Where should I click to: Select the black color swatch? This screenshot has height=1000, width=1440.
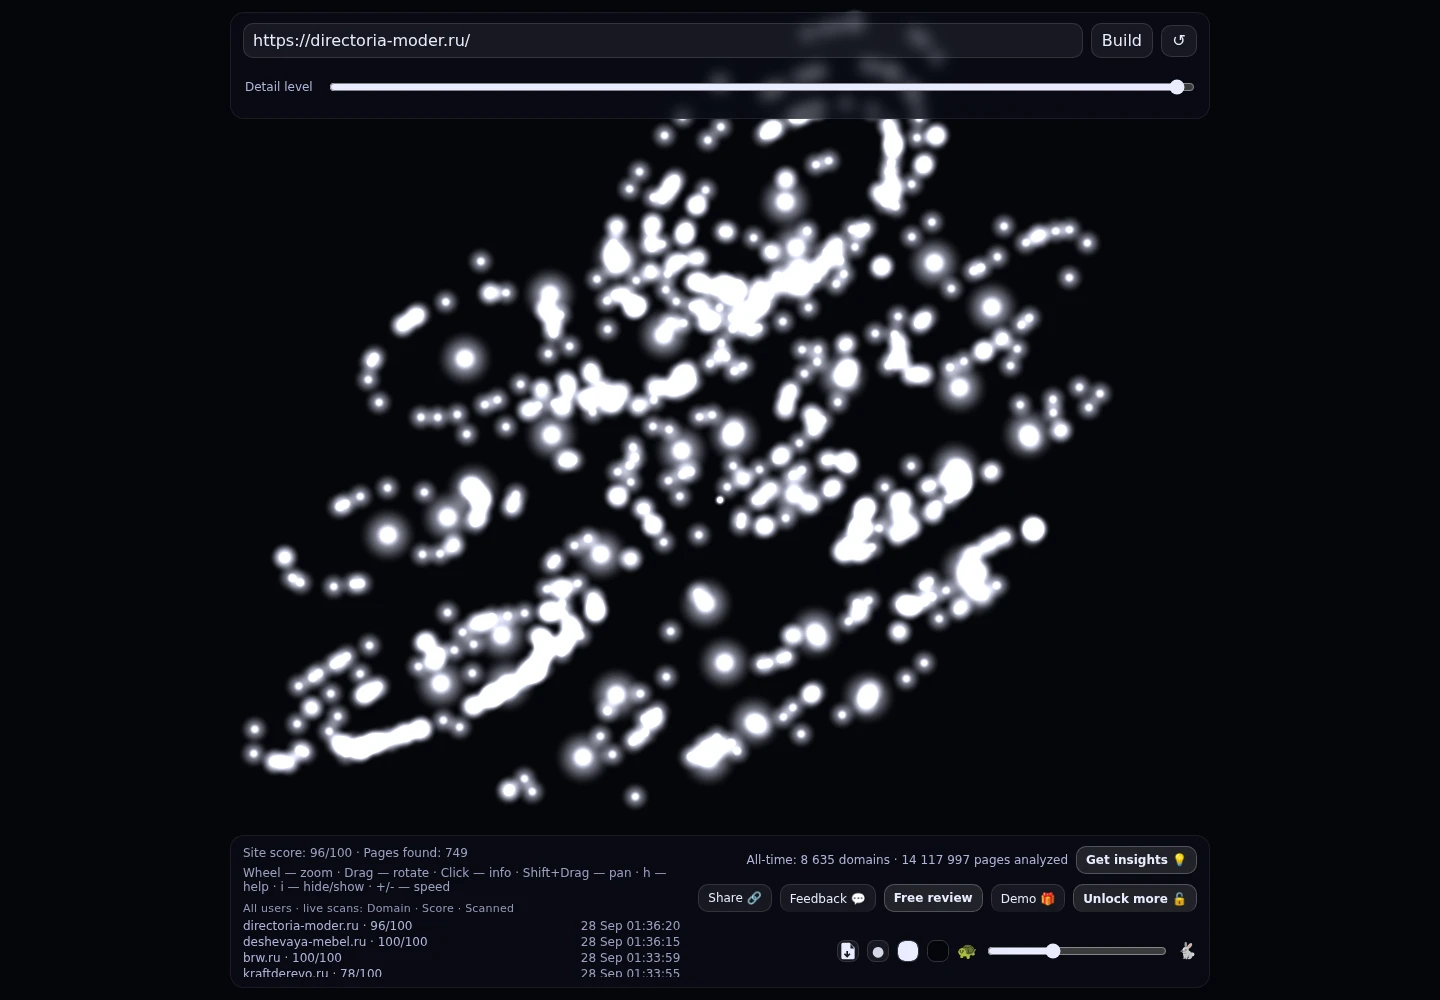click(x=938, y=951)
